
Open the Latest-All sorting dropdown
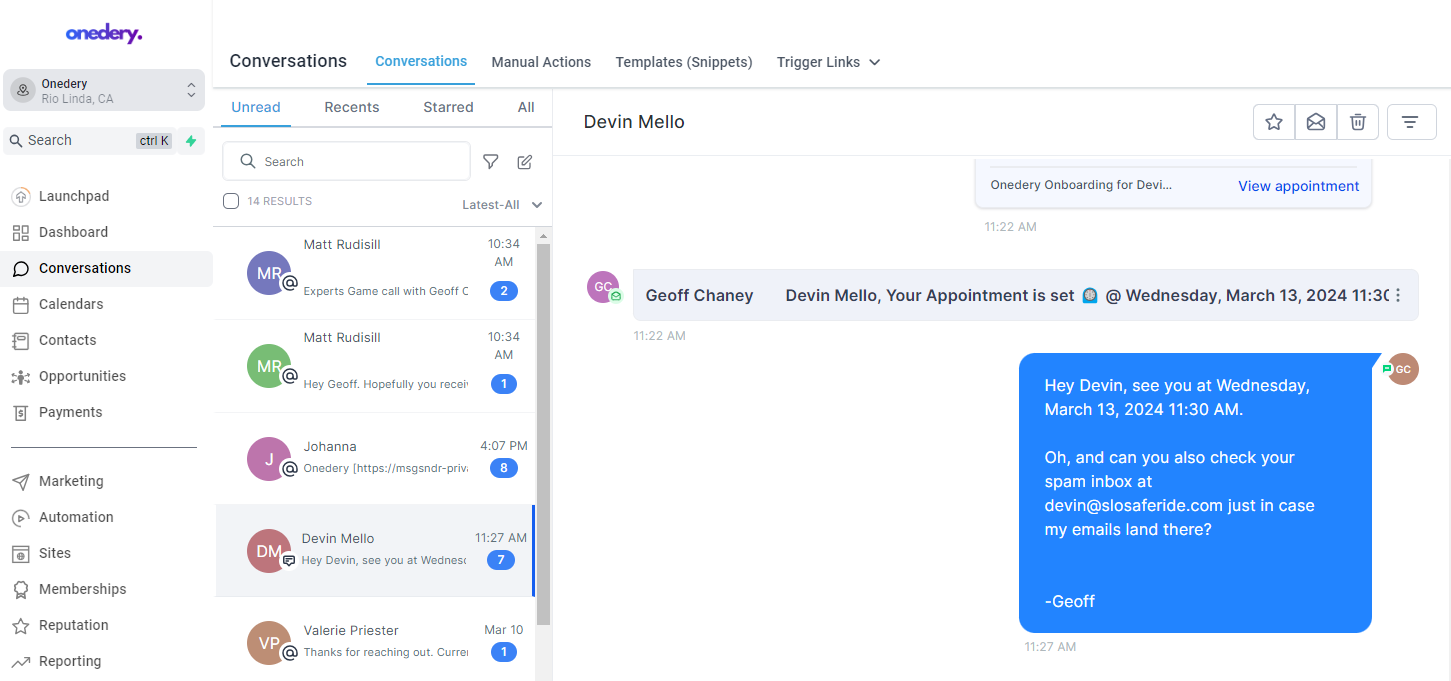coord(502,204)
